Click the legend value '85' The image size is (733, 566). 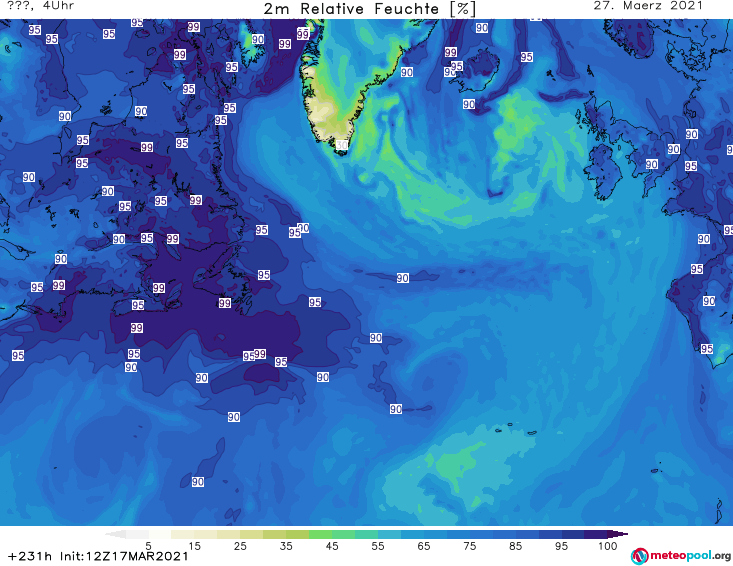tap(515, 546)
